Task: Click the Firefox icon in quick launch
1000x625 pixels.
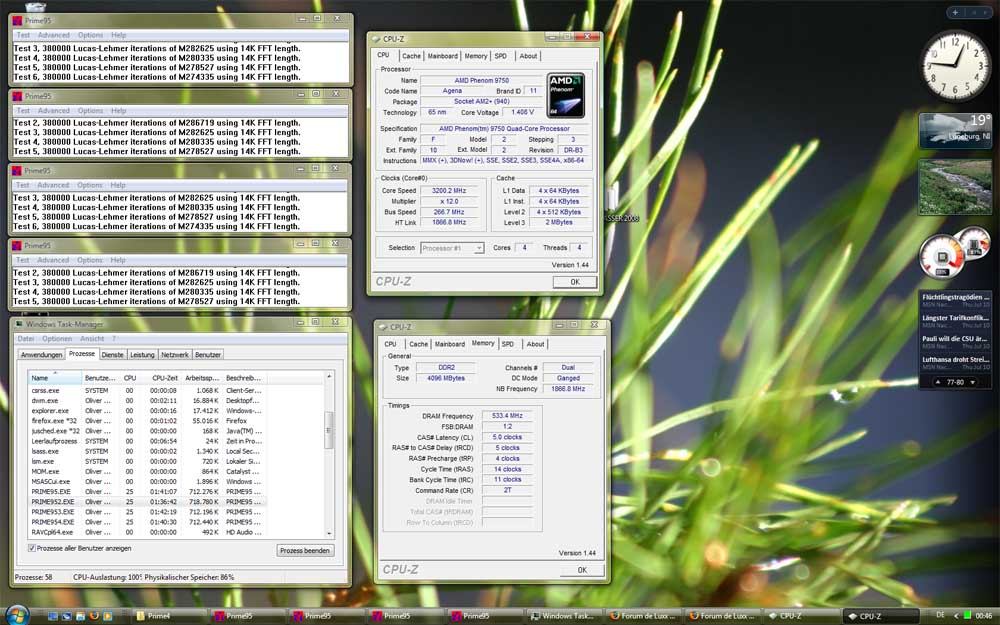Action: [94, 616]
